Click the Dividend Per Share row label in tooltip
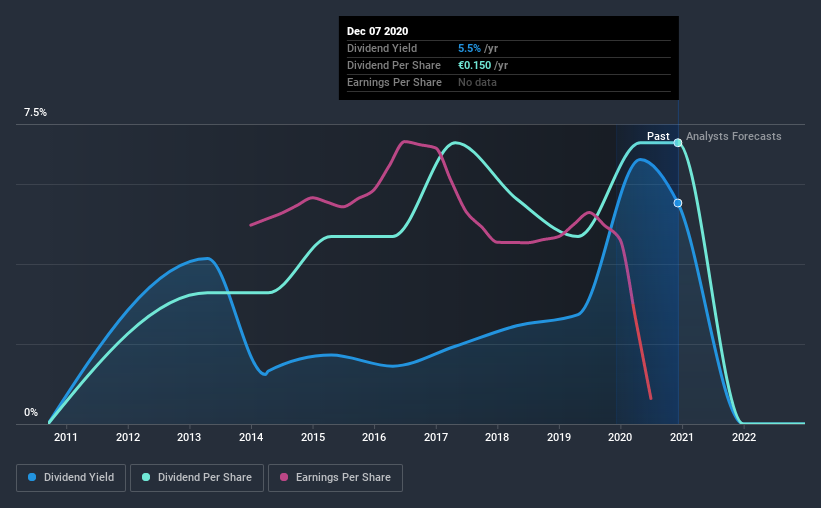Image resolution: width=821 pixels, height=508 pixels. [394, 65]
